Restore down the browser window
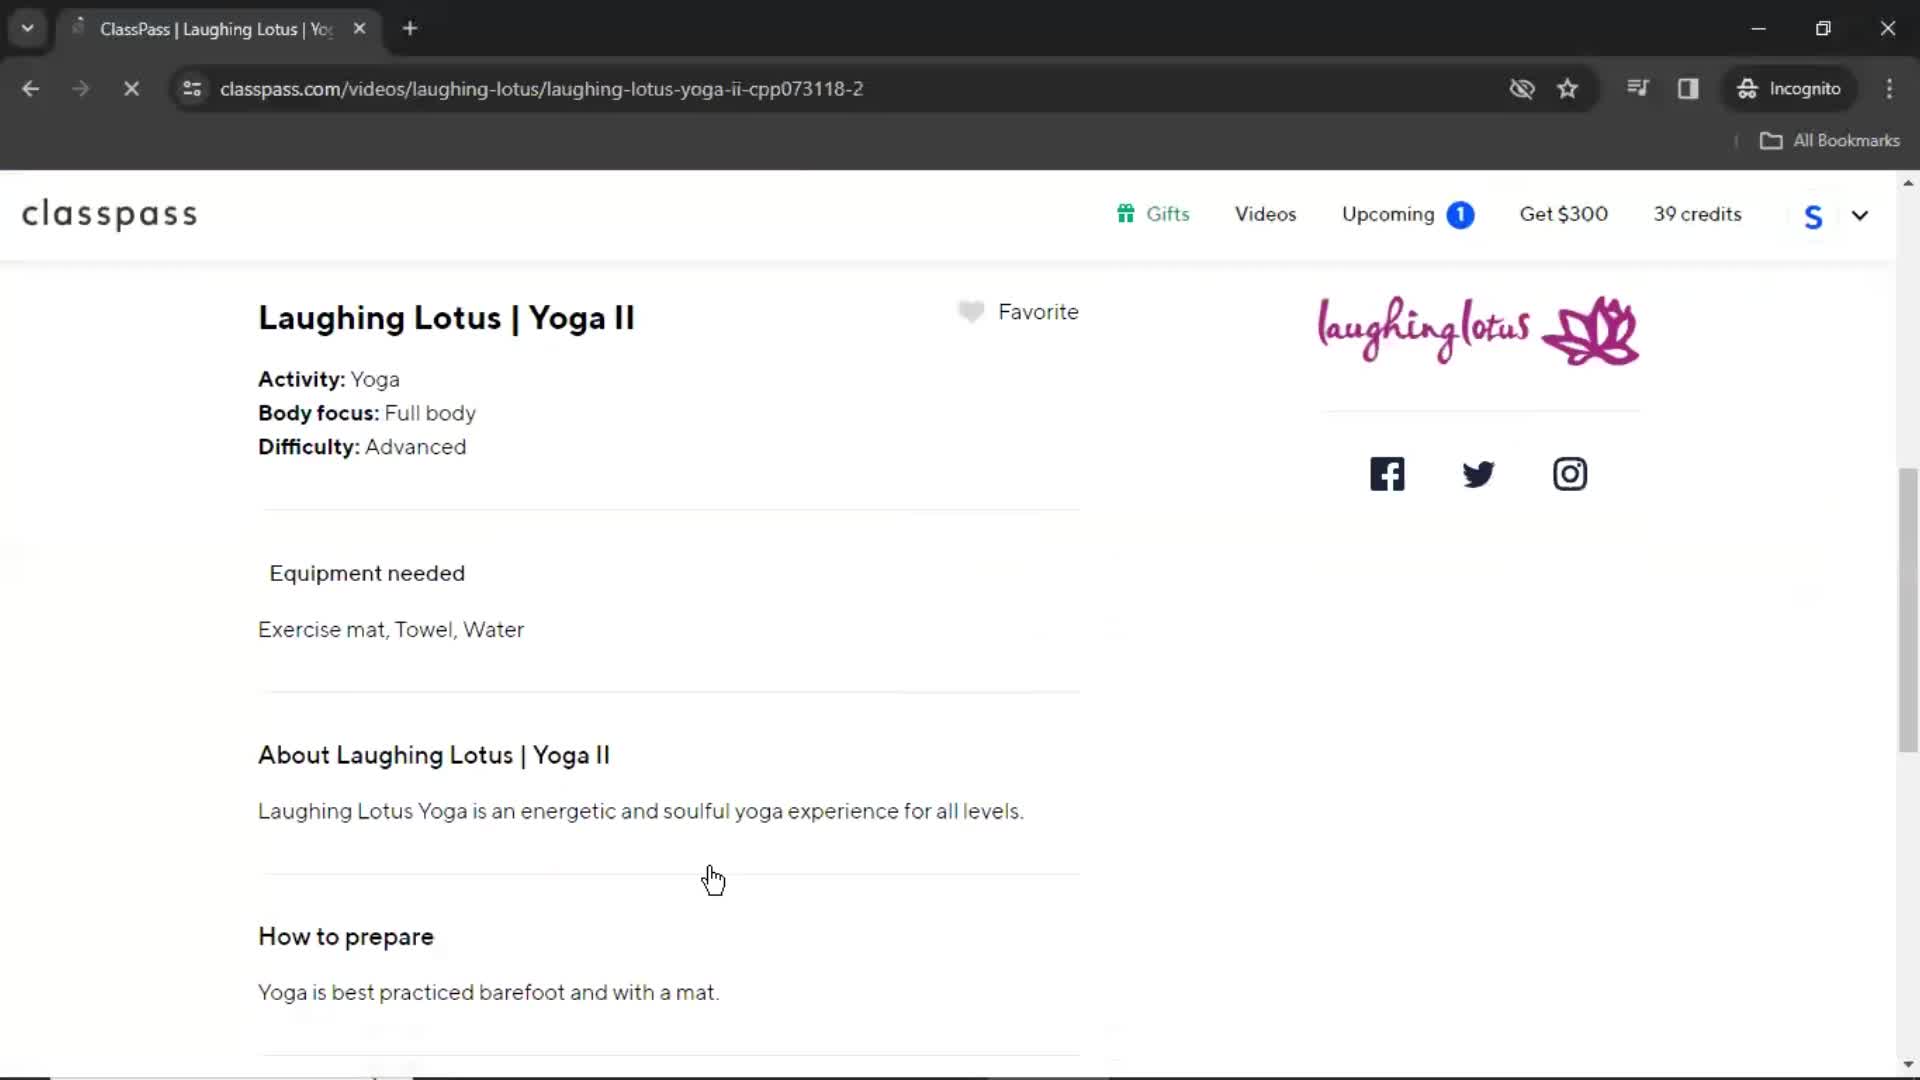Screen dimensions: 1920x1080 [x=1823, y=29]
